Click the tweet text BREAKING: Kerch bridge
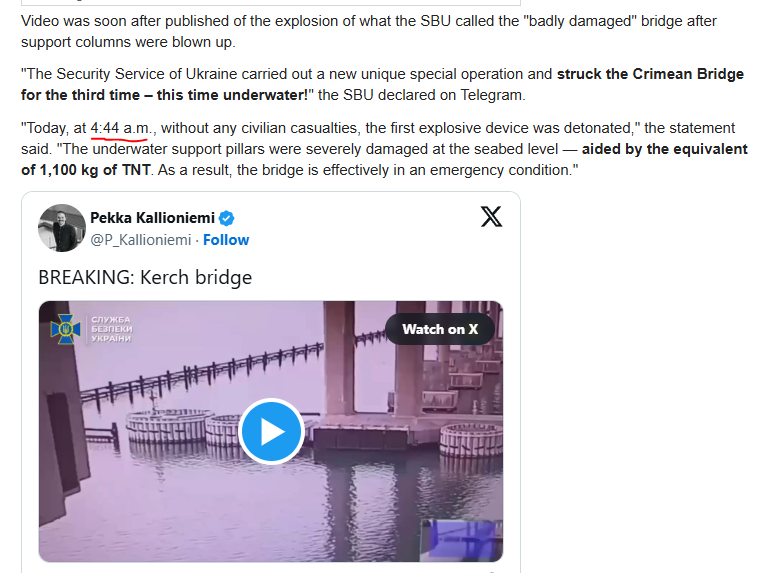766x573 pixels. point(145,277)
